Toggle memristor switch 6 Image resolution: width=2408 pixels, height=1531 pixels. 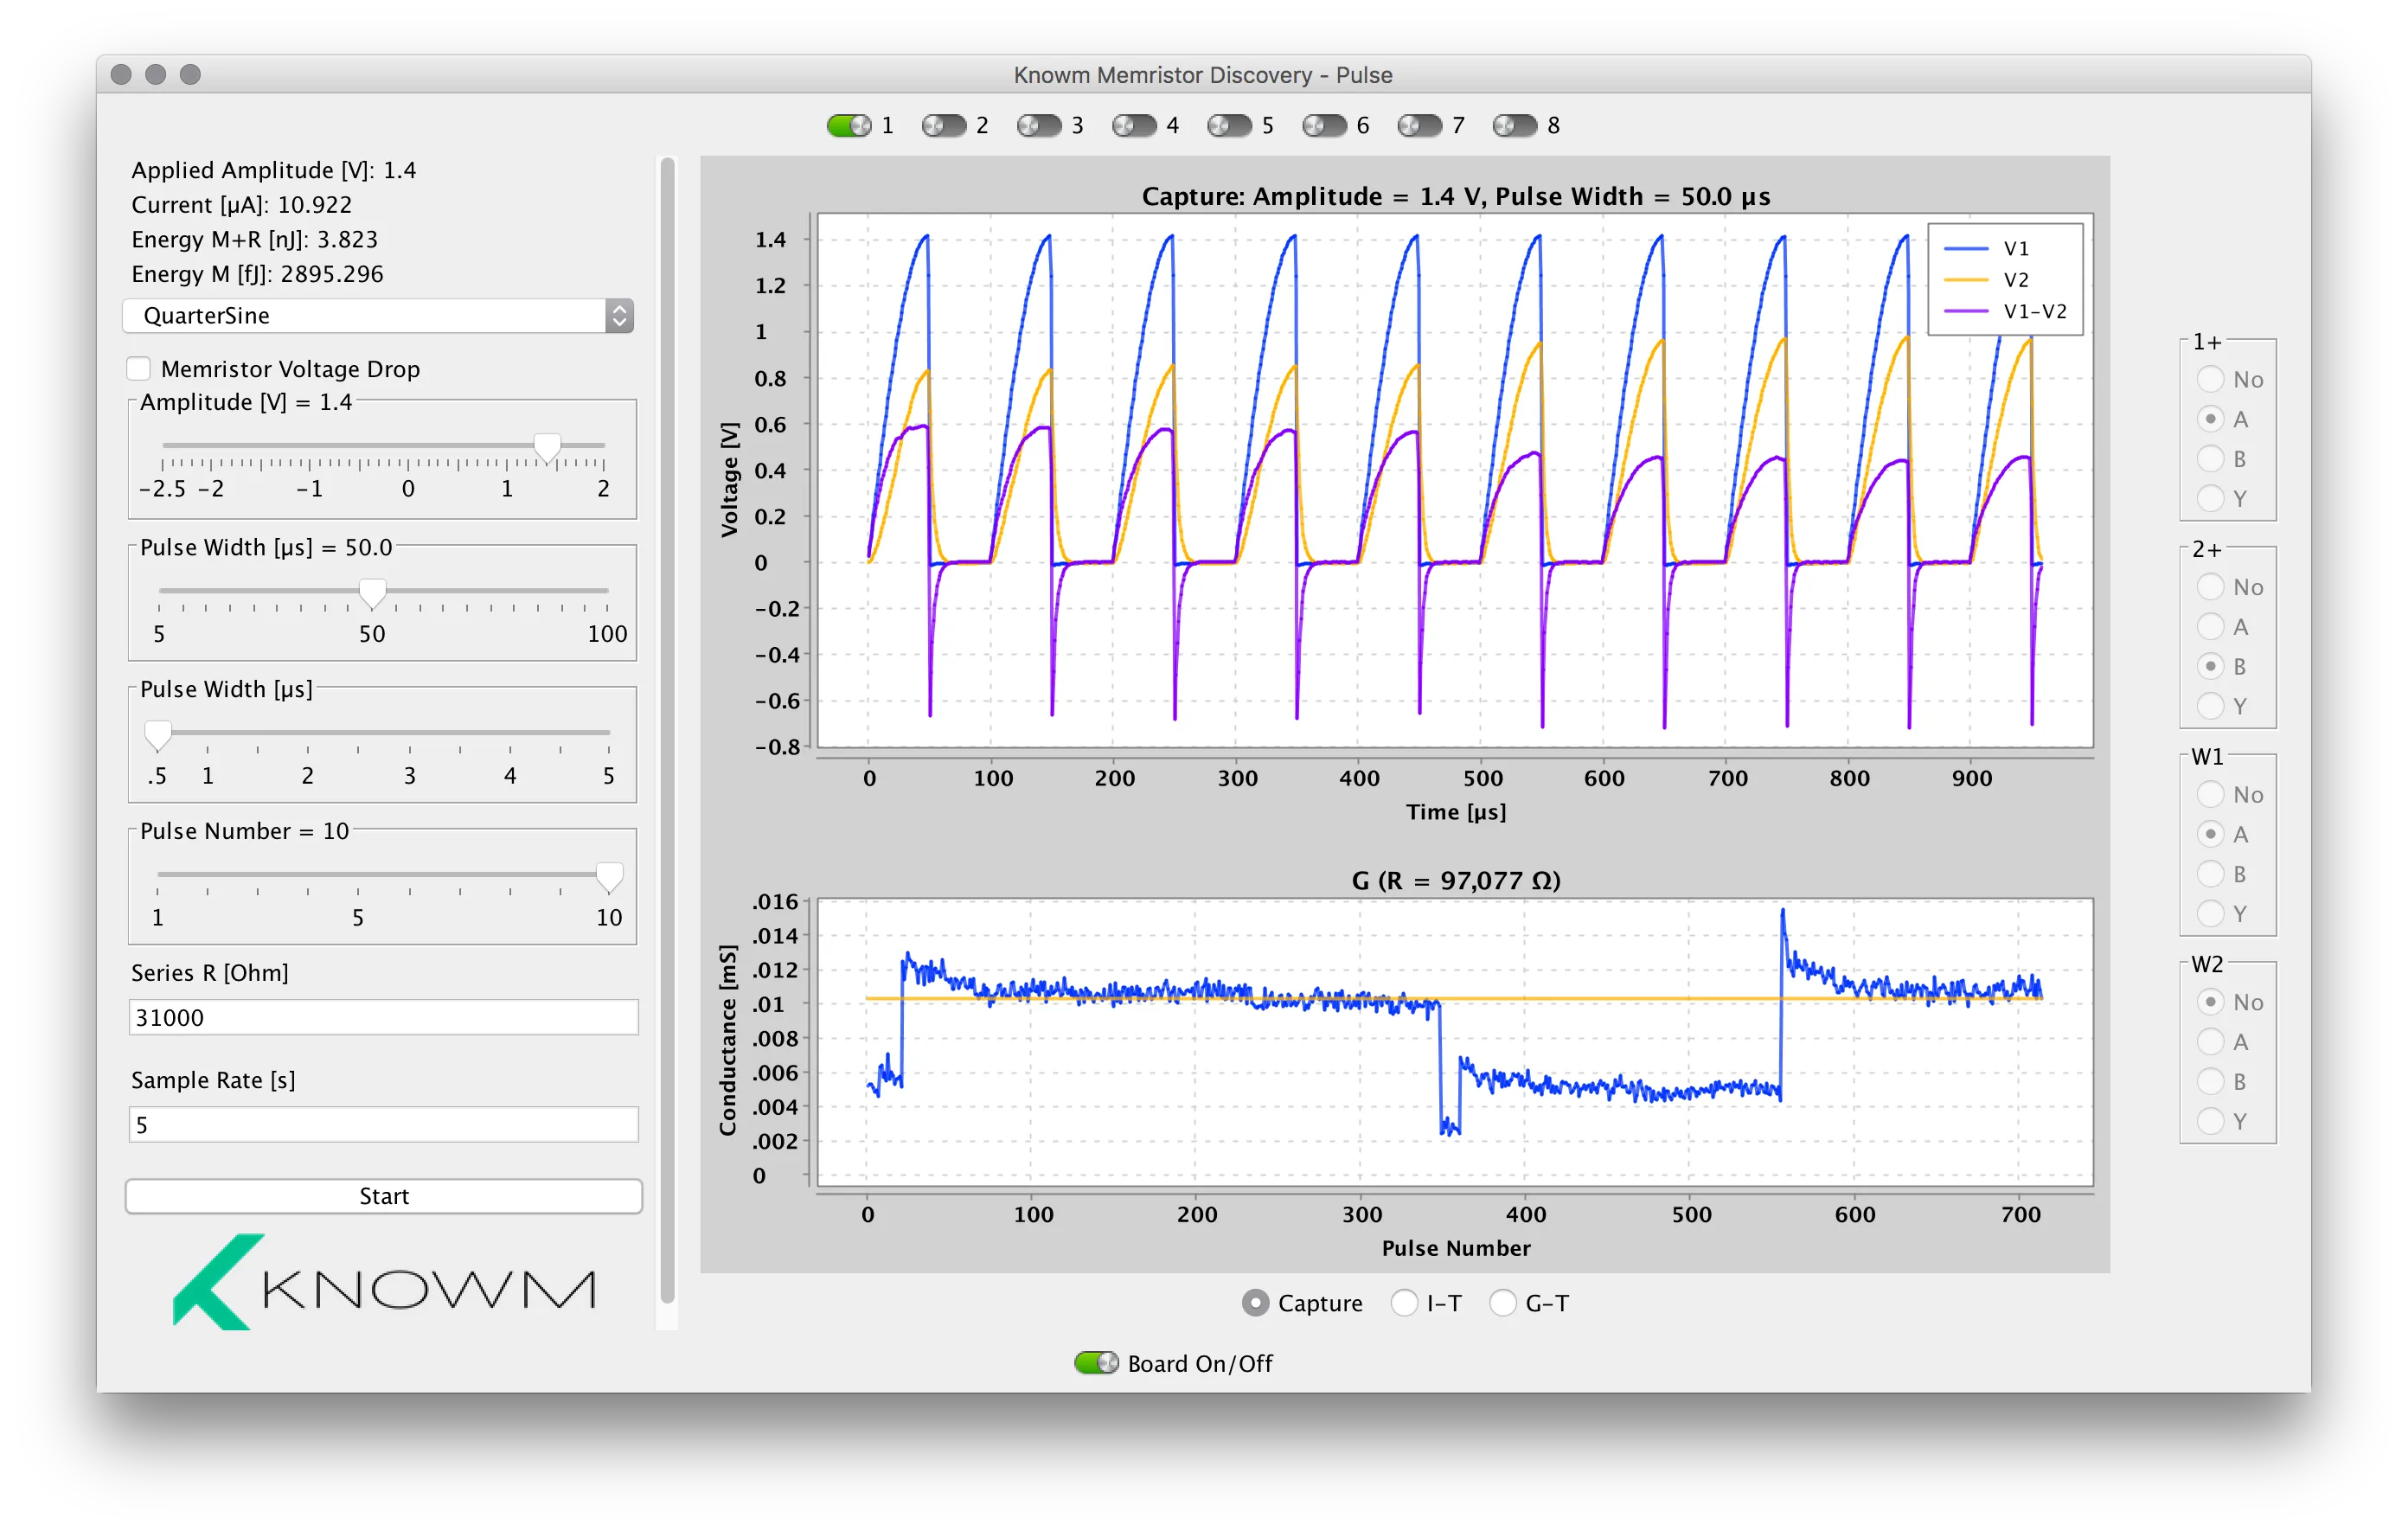pos(1324,126)
